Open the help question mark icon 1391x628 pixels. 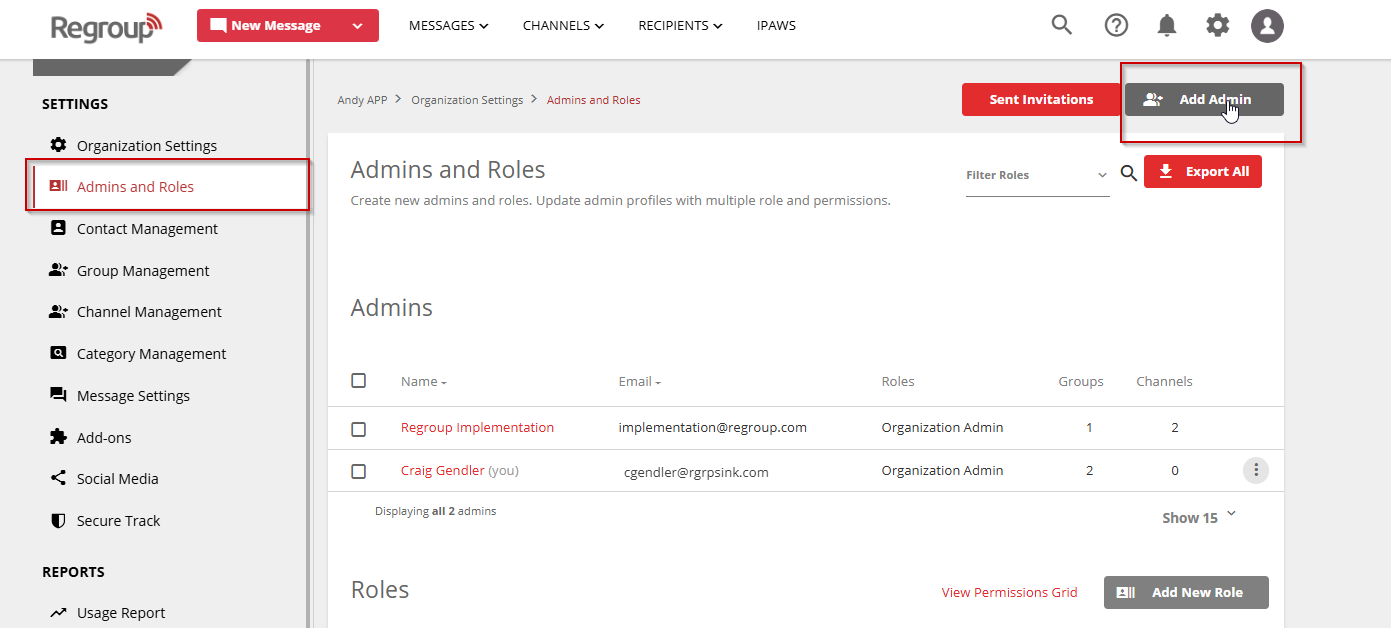click(x=1116, y=25)
